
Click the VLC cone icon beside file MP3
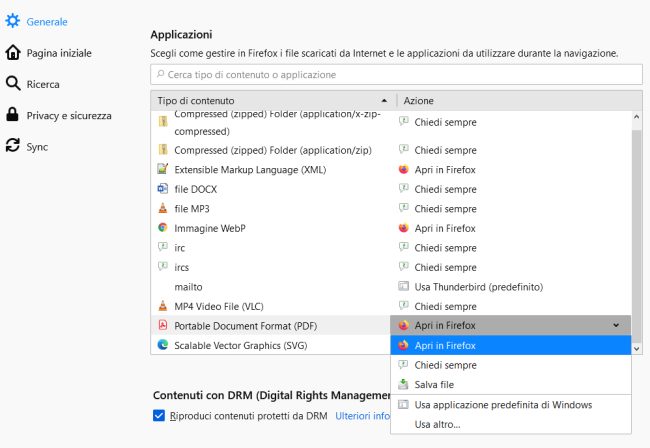click(162, 208)
